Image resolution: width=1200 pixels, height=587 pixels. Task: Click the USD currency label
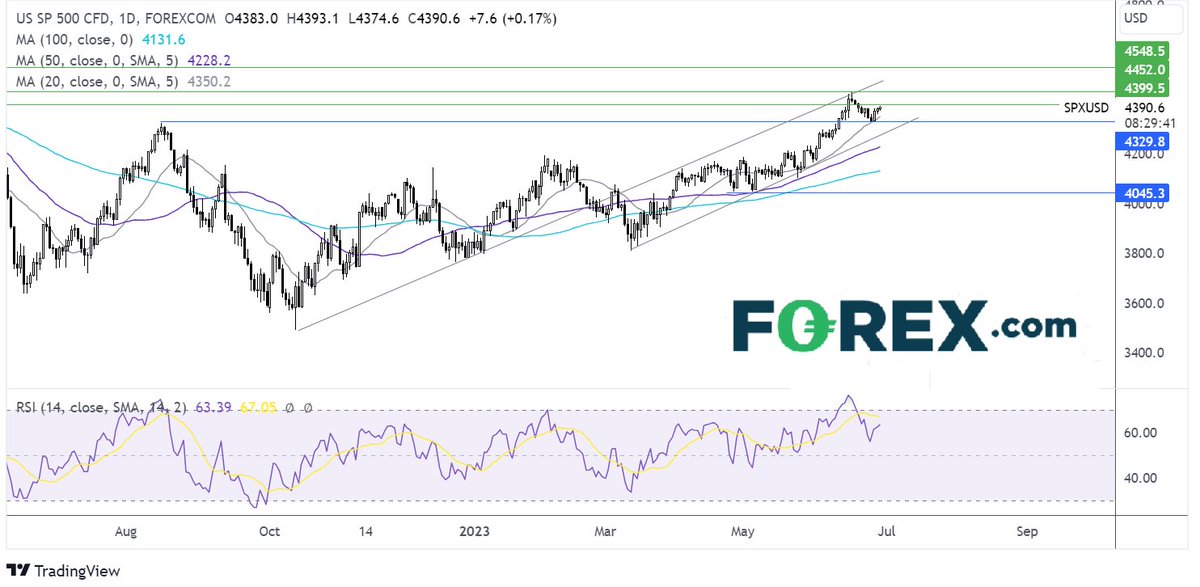[x=1138, y=16]
